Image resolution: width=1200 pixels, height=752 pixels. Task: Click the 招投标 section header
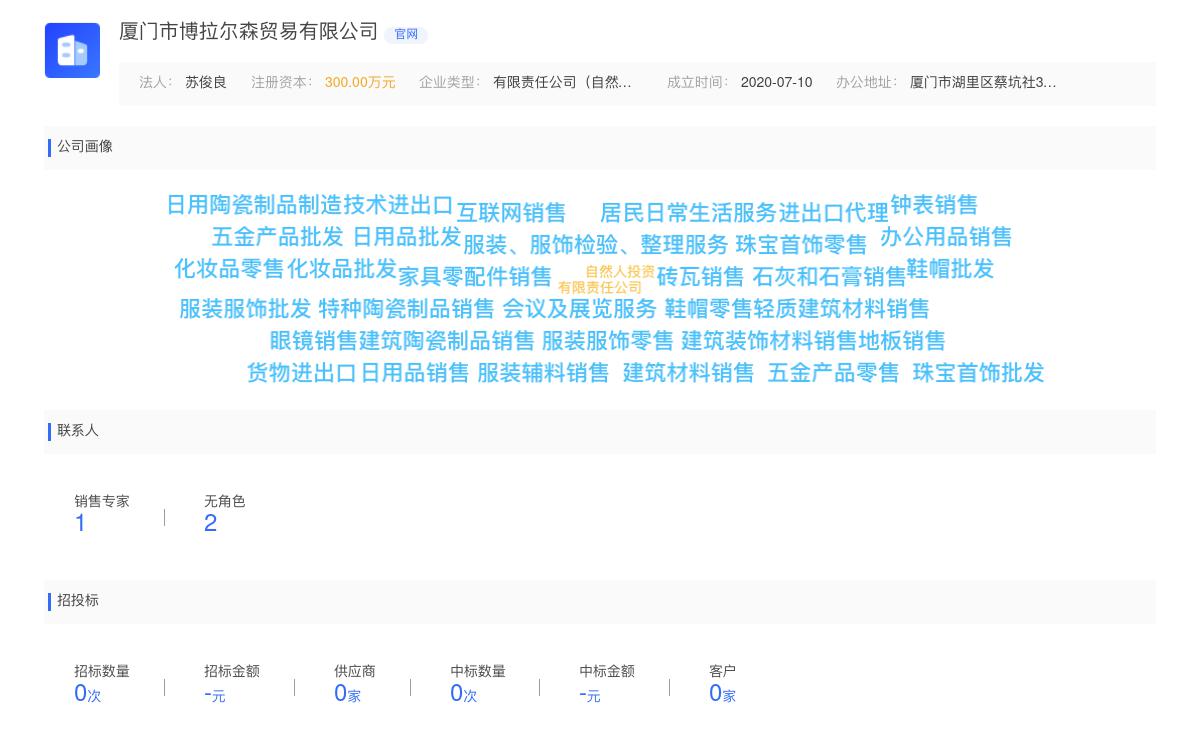(x=78, y=601)
